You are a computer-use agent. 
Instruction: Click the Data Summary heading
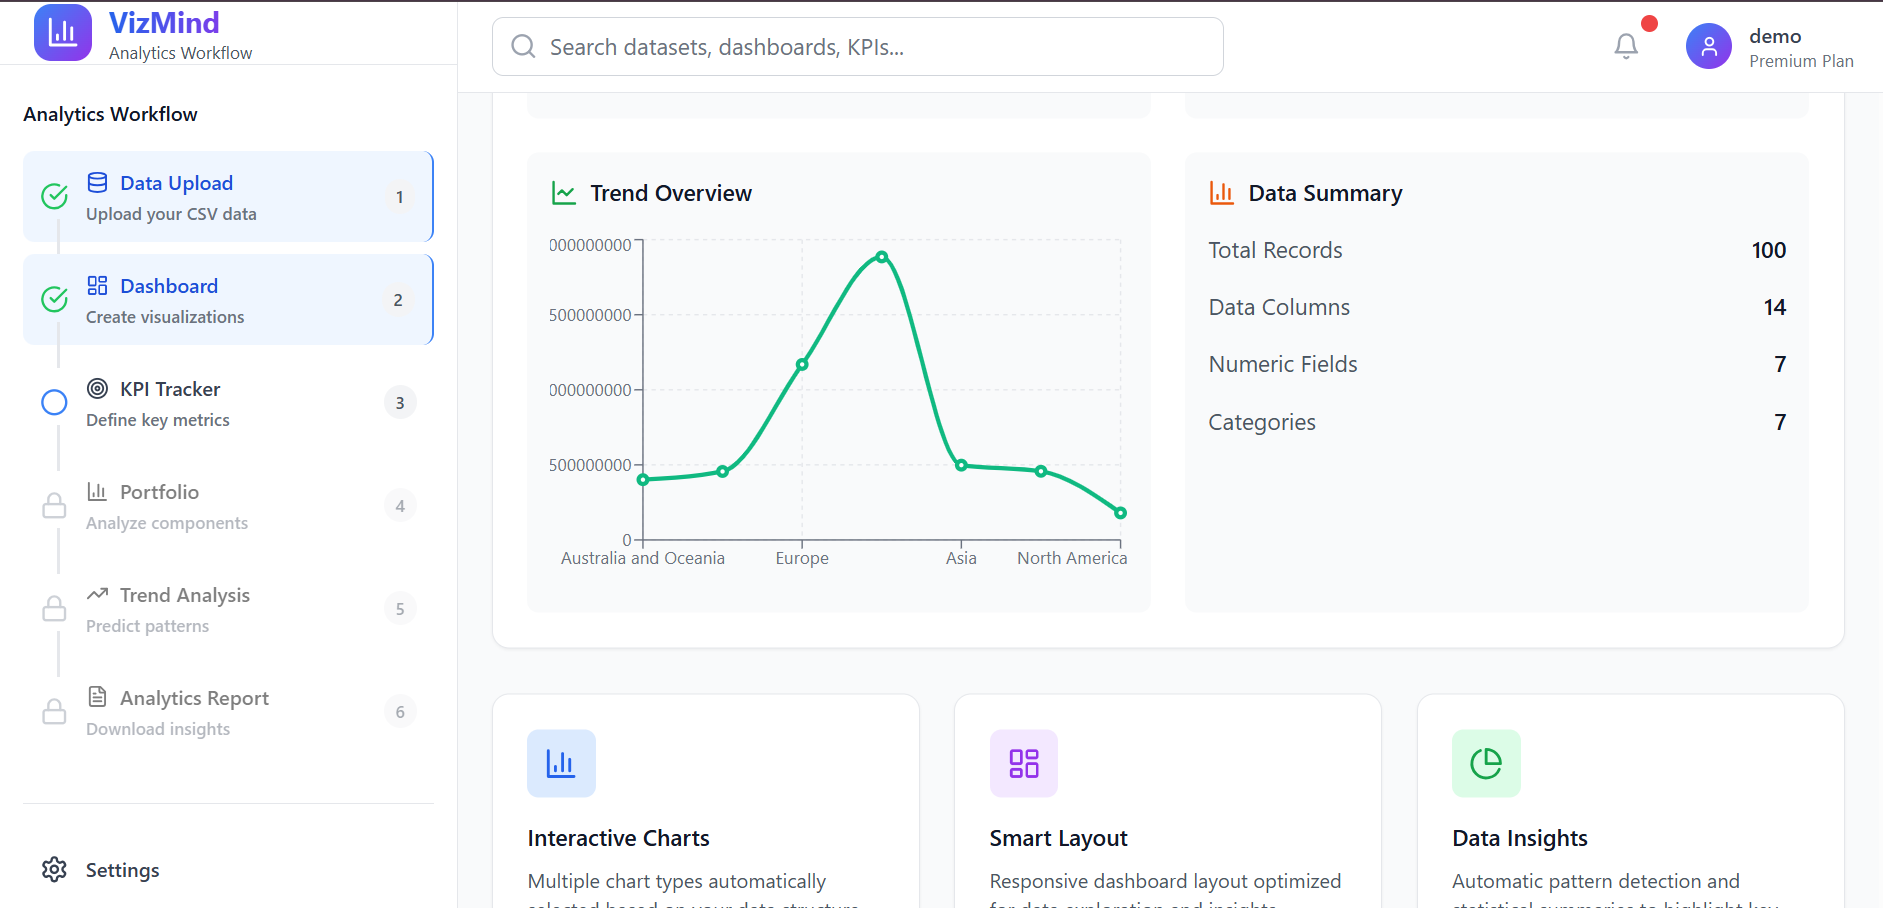coord(1325,193)
